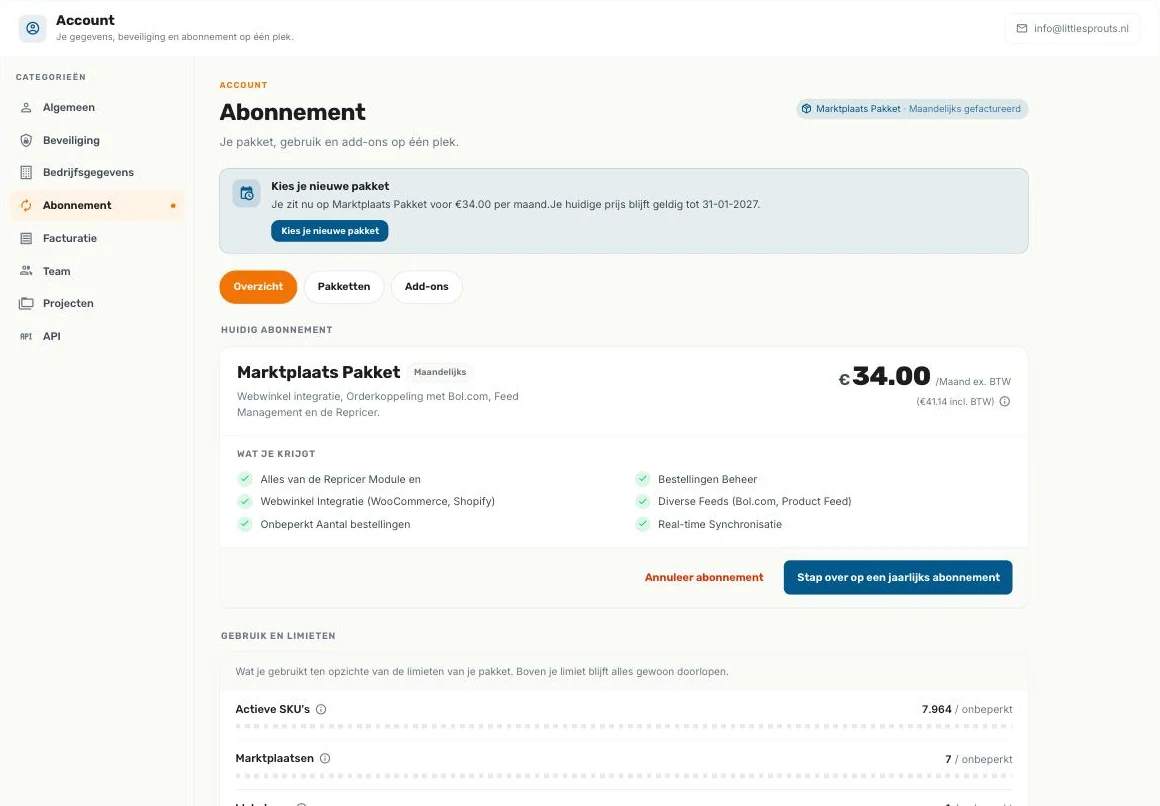Viewport: 1160px width, 806px height.
Task: Open the Abonnement sidebar item
Action: coord(98,206)
